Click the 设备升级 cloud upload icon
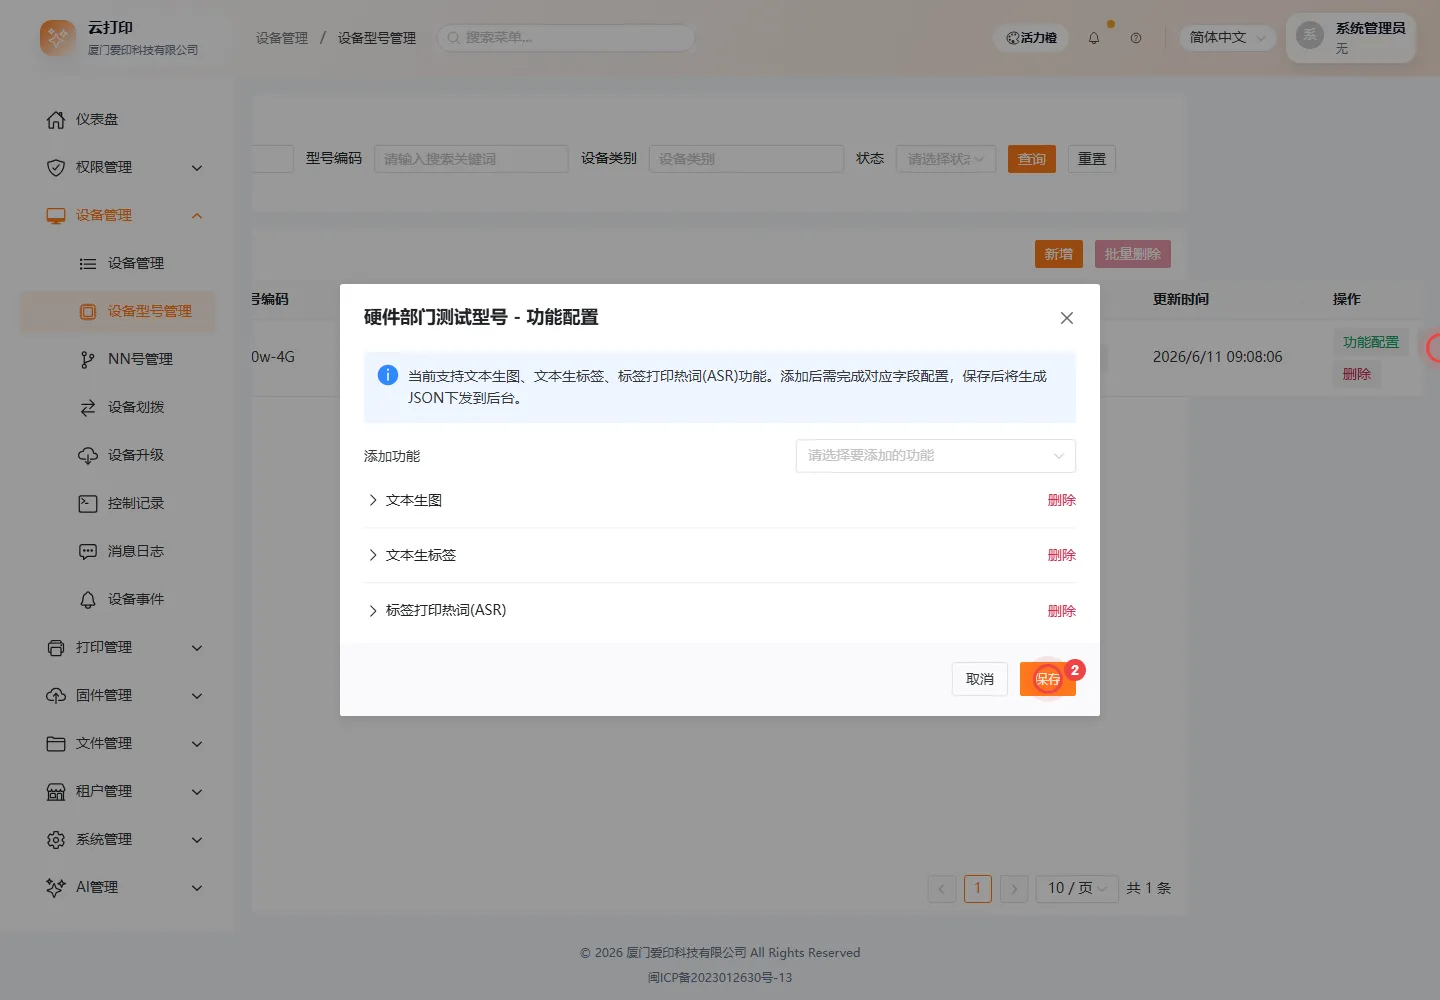The height and width of the screenshot is (1000, 1440). (88, 456)
